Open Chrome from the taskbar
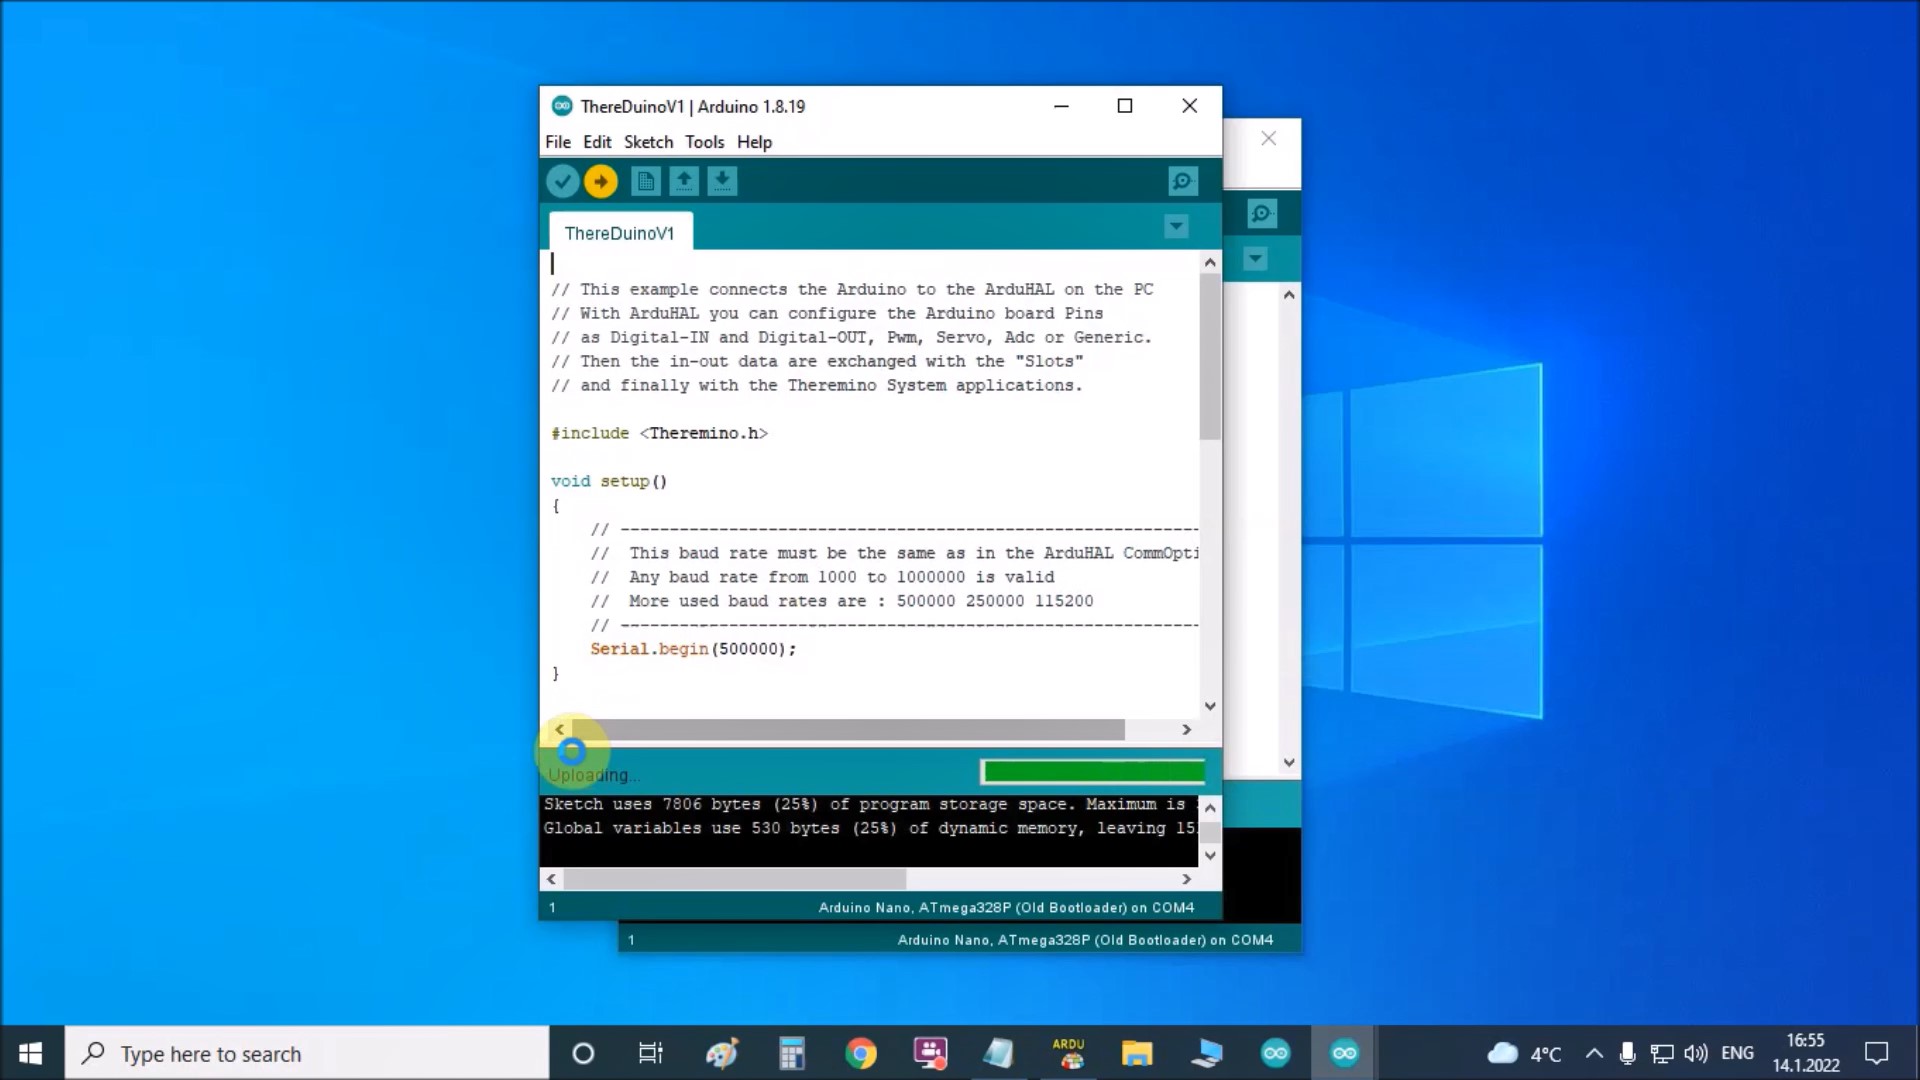 860,1053
